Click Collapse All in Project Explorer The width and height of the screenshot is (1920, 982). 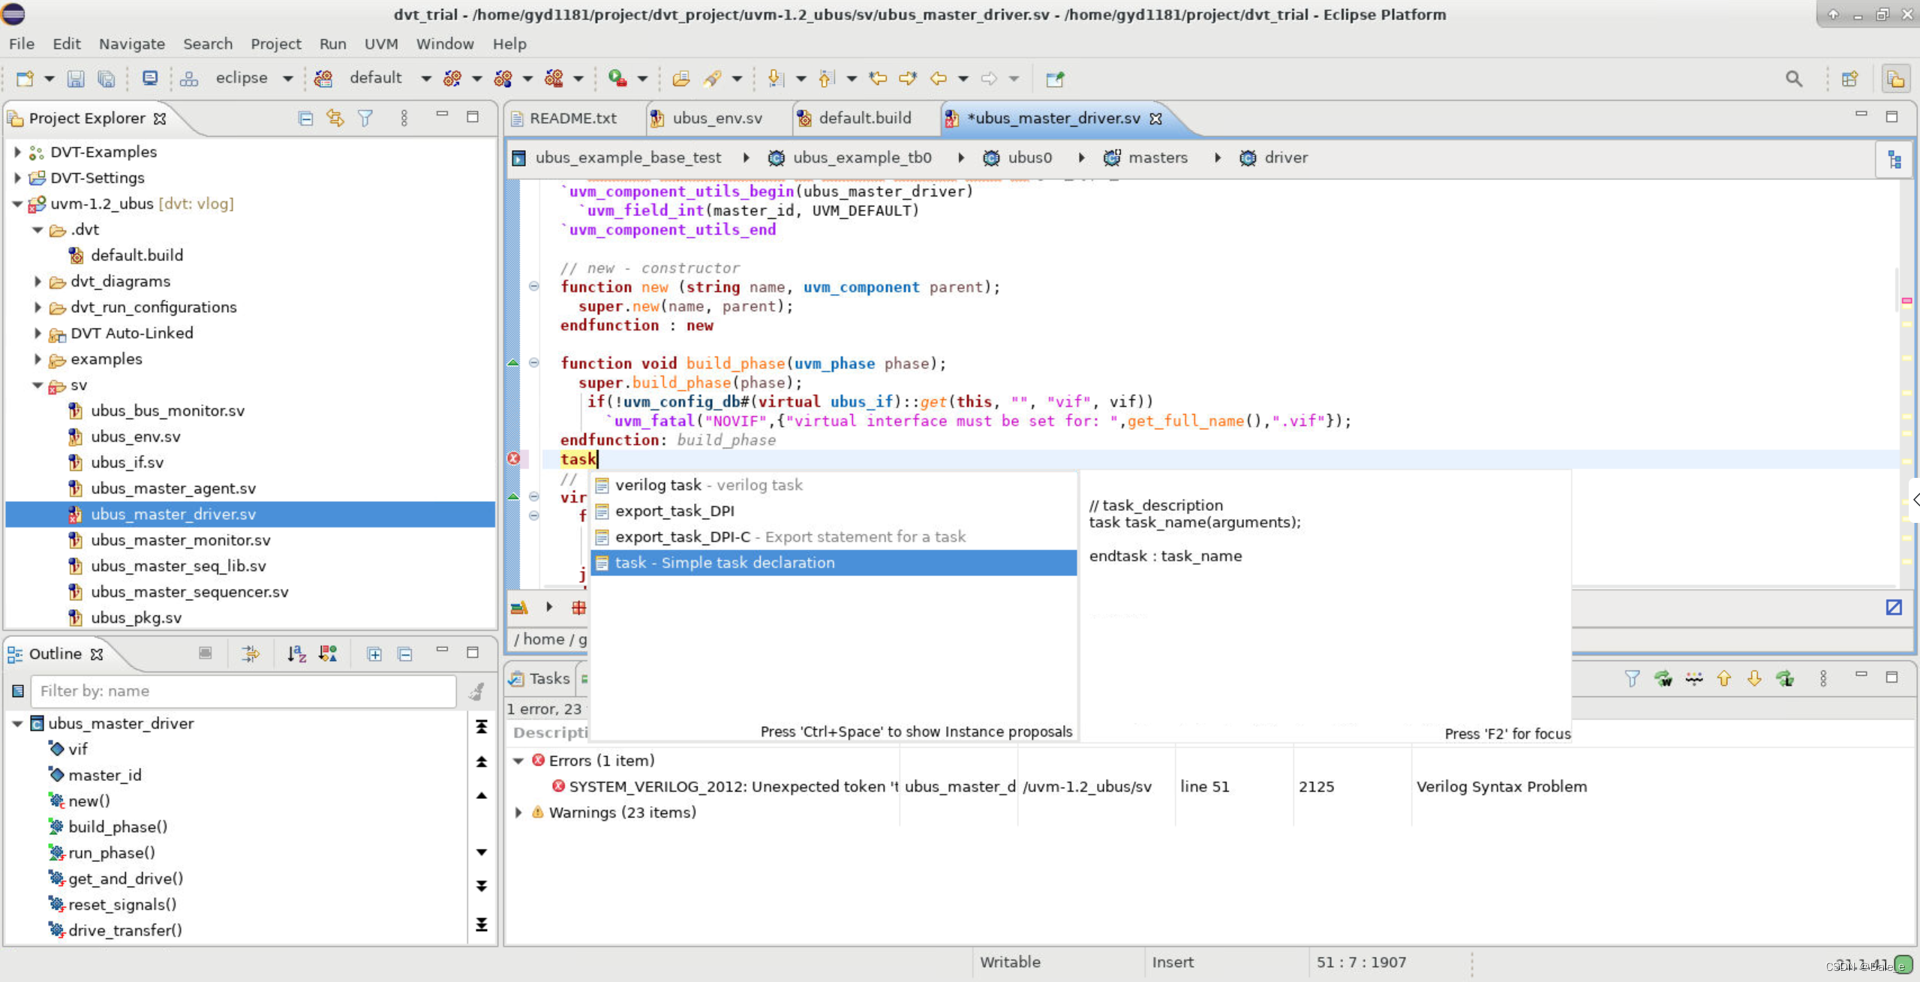[x=305, y=118]
